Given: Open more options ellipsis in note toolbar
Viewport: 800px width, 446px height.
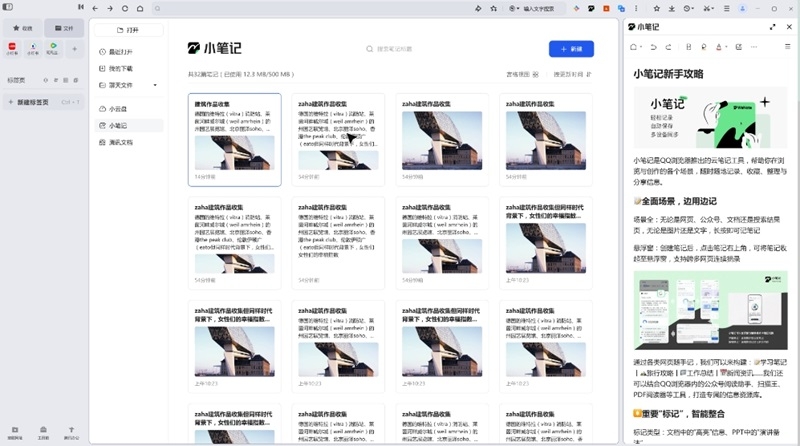Looking at the screenshot, I should tap(754, 47).
